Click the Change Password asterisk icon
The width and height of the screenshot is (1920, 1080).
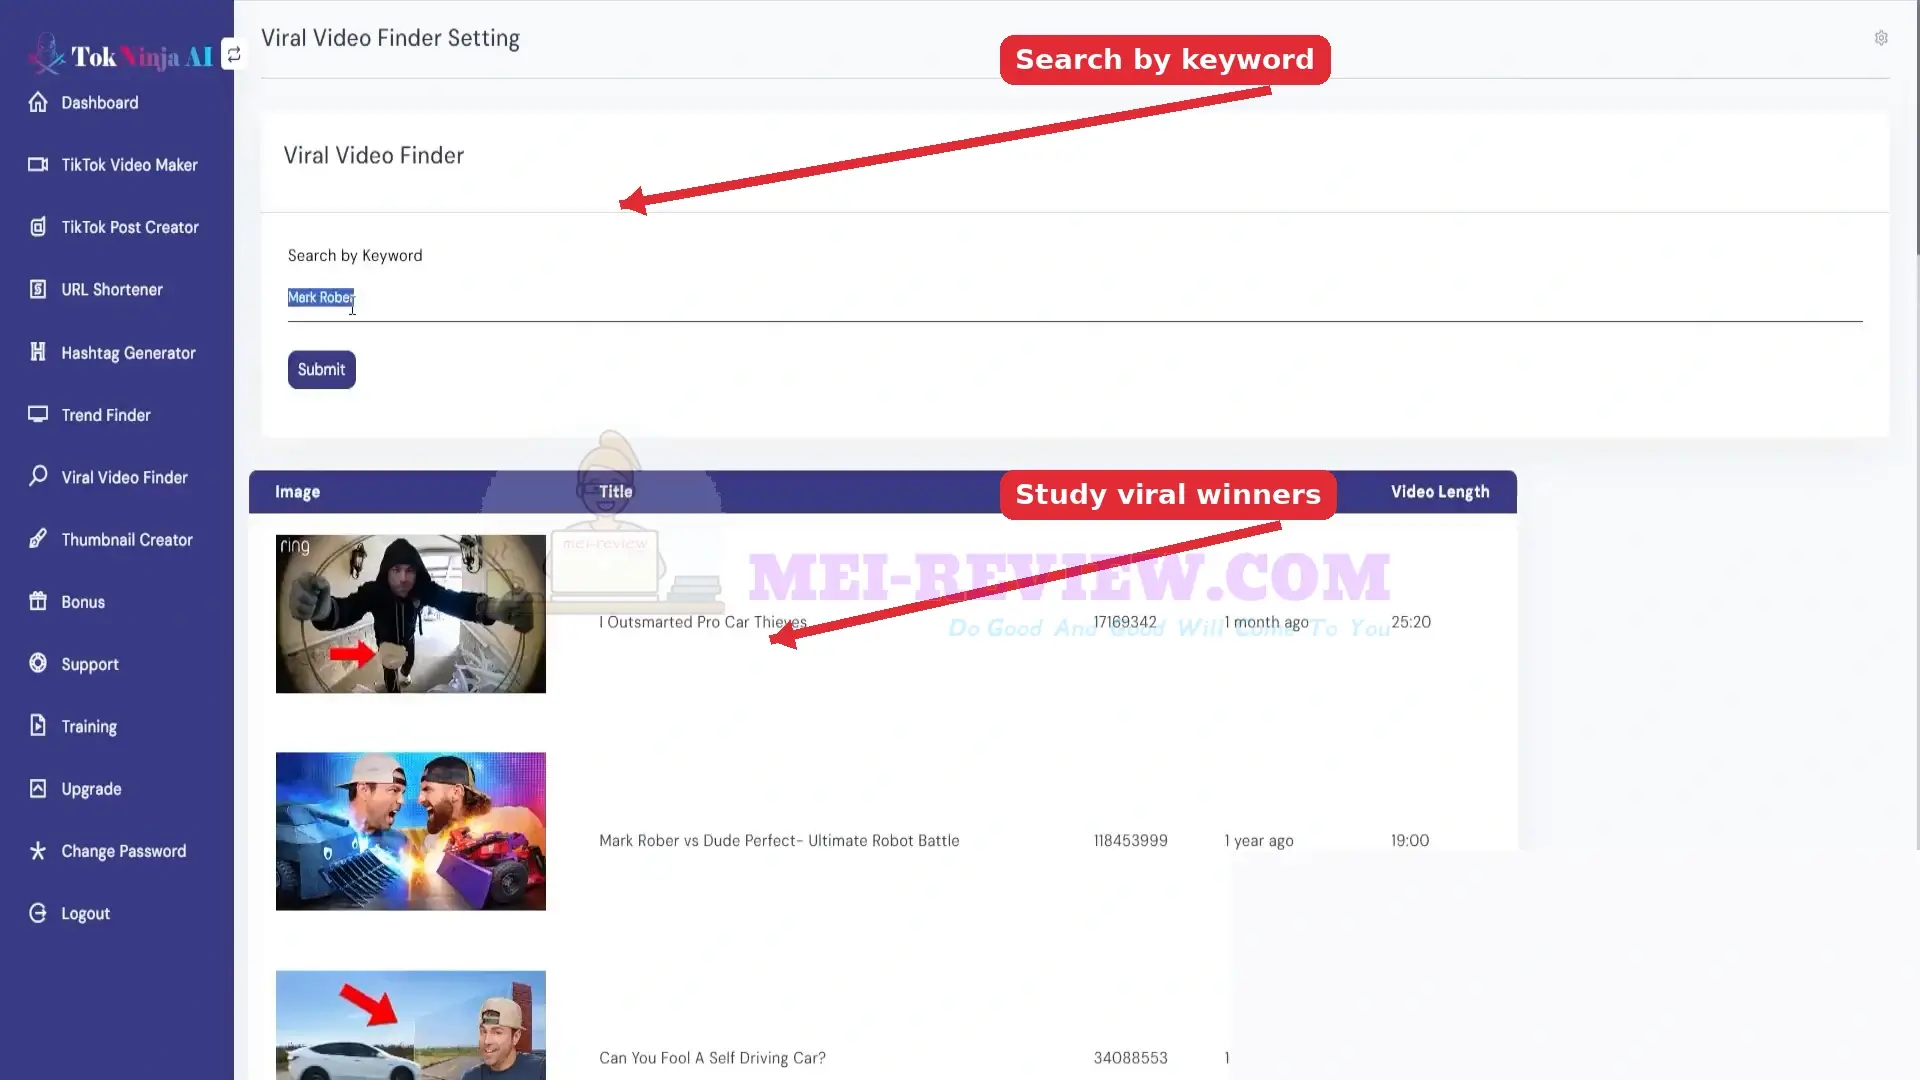point(38,850)
